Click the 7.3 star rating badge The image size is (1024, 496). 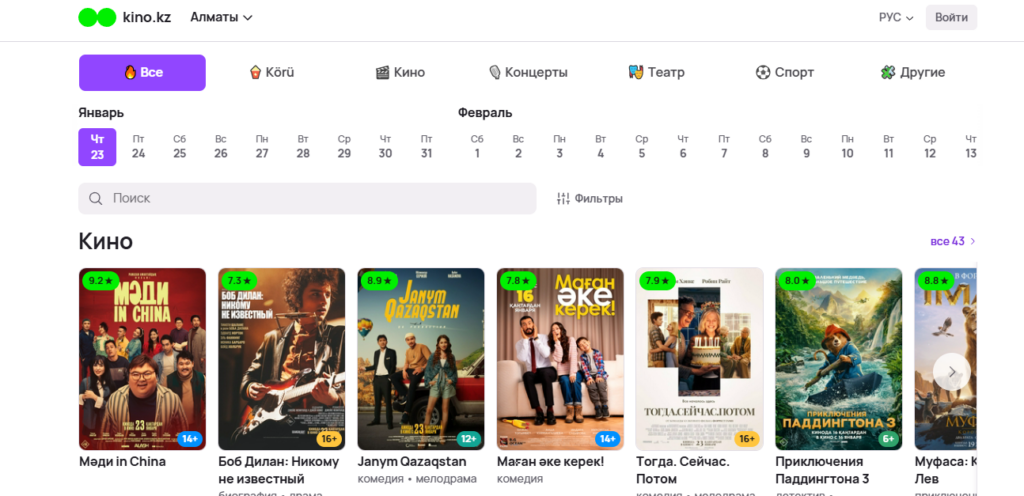coord(239,281)
